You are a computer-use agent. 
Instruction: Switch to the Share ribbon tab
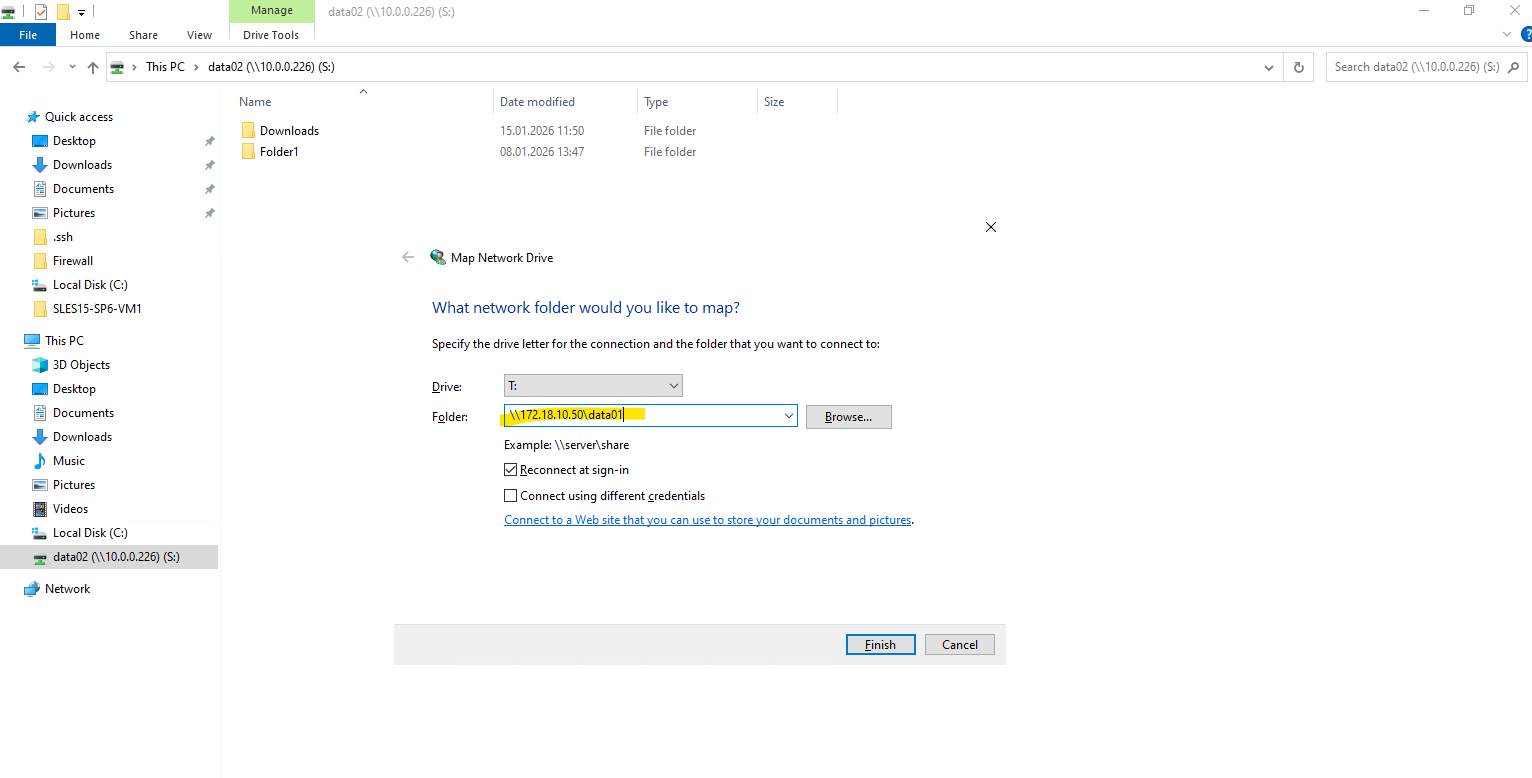click(x=143, y=35)
